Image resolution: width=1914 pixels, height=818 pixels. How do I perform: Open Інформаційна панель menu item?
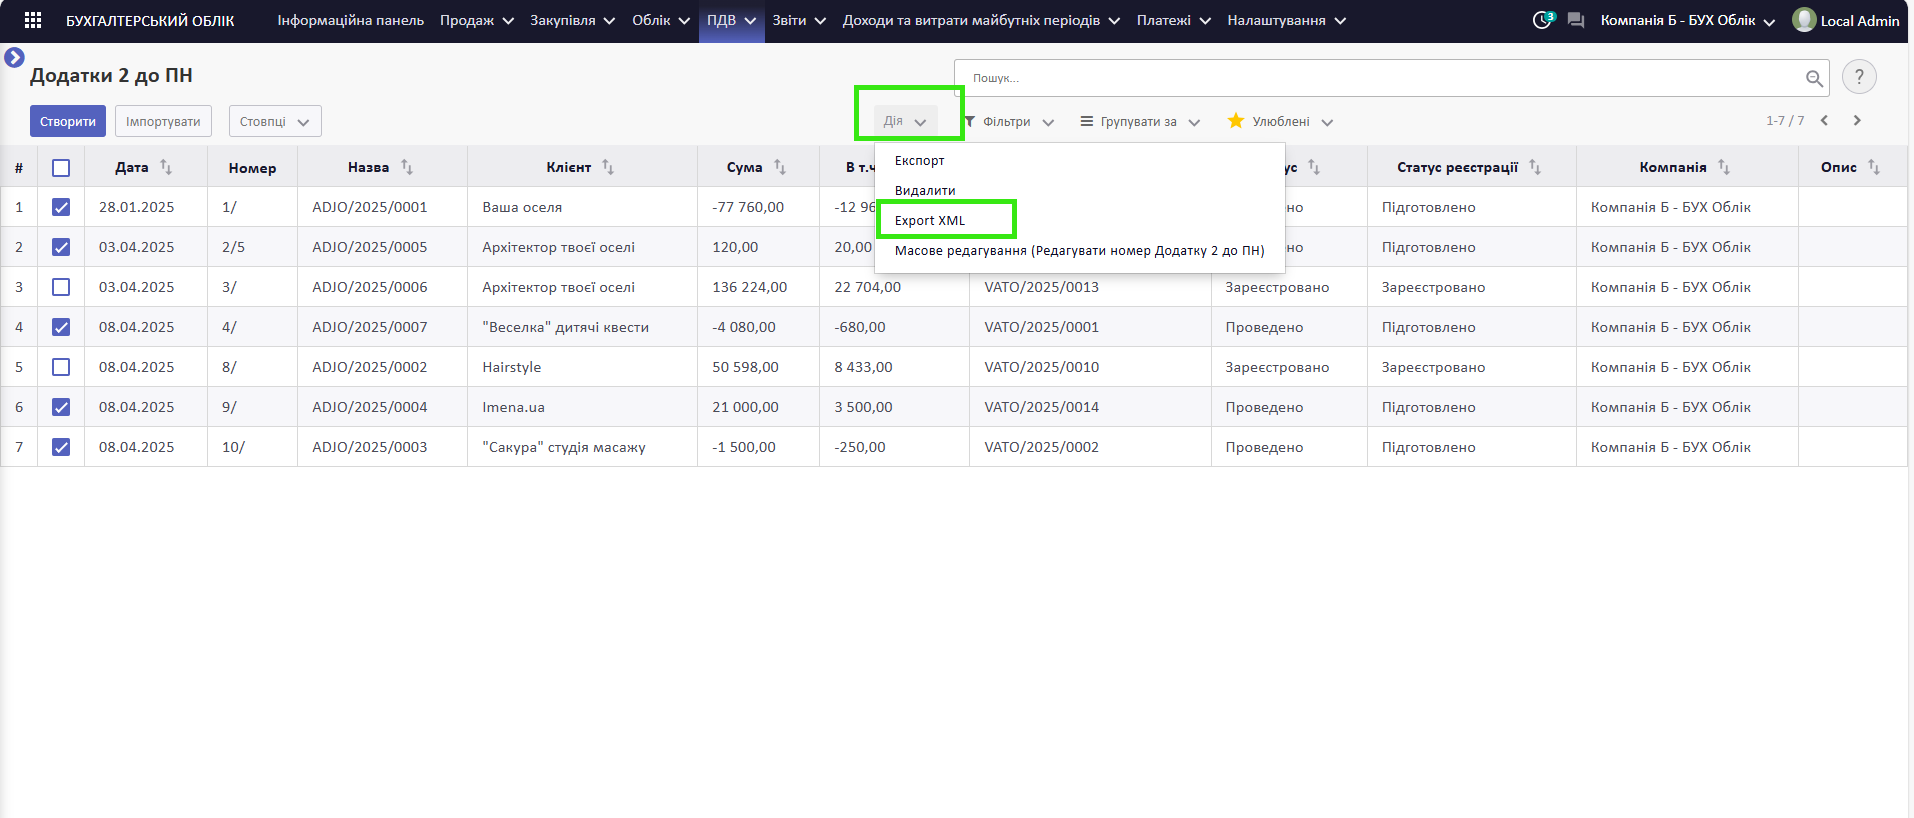coord(351,20)
